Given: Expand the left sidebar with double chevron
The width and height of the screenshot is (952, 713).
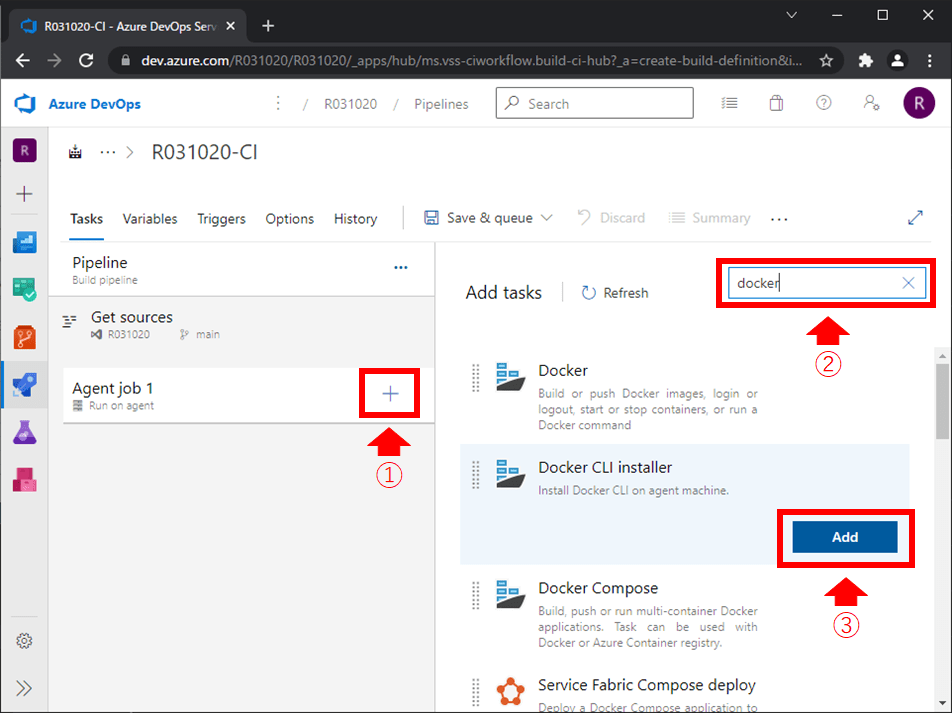Looking at the screenshot, I should [24, 688].
